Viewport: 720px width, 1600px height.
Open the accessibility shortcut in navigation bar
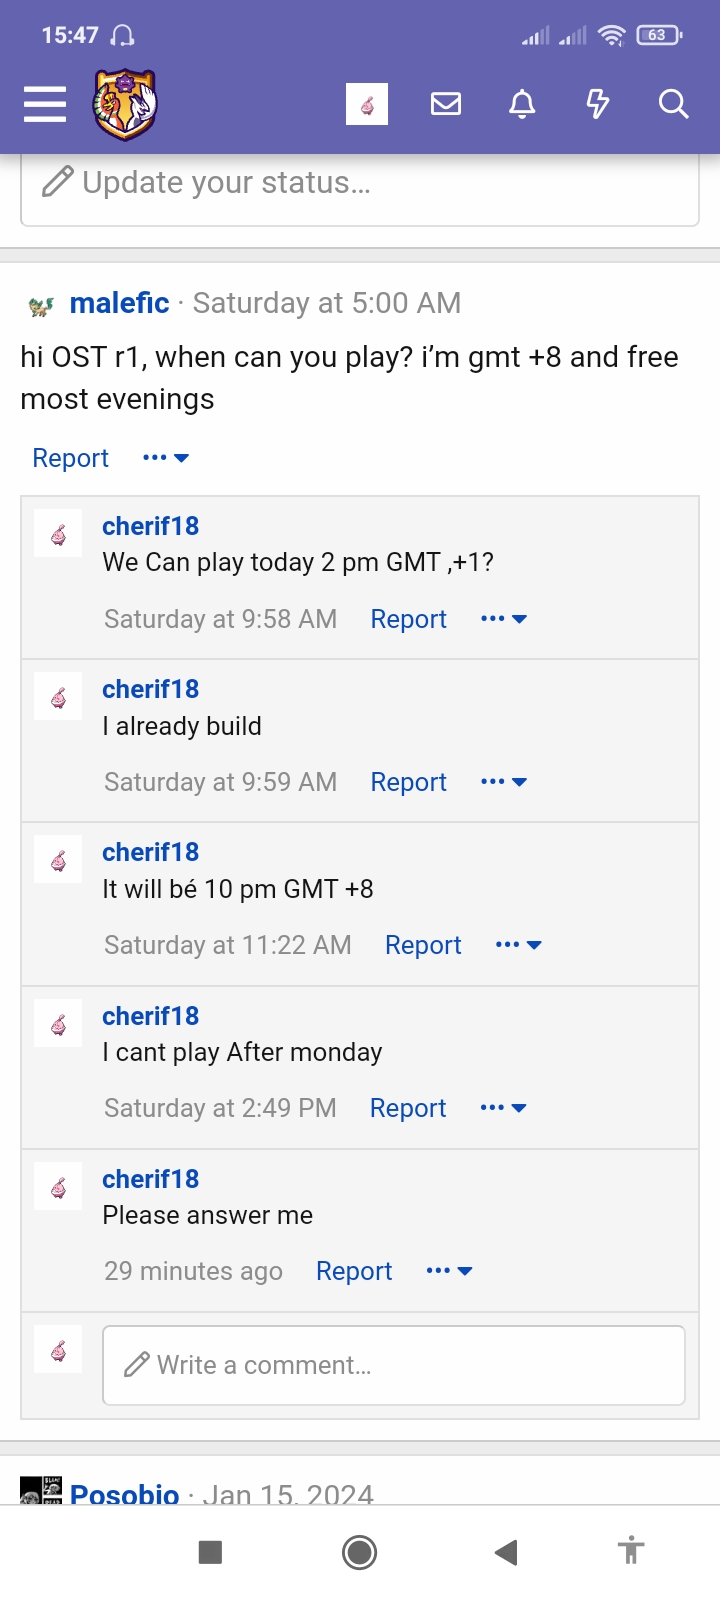point(631,1552)
